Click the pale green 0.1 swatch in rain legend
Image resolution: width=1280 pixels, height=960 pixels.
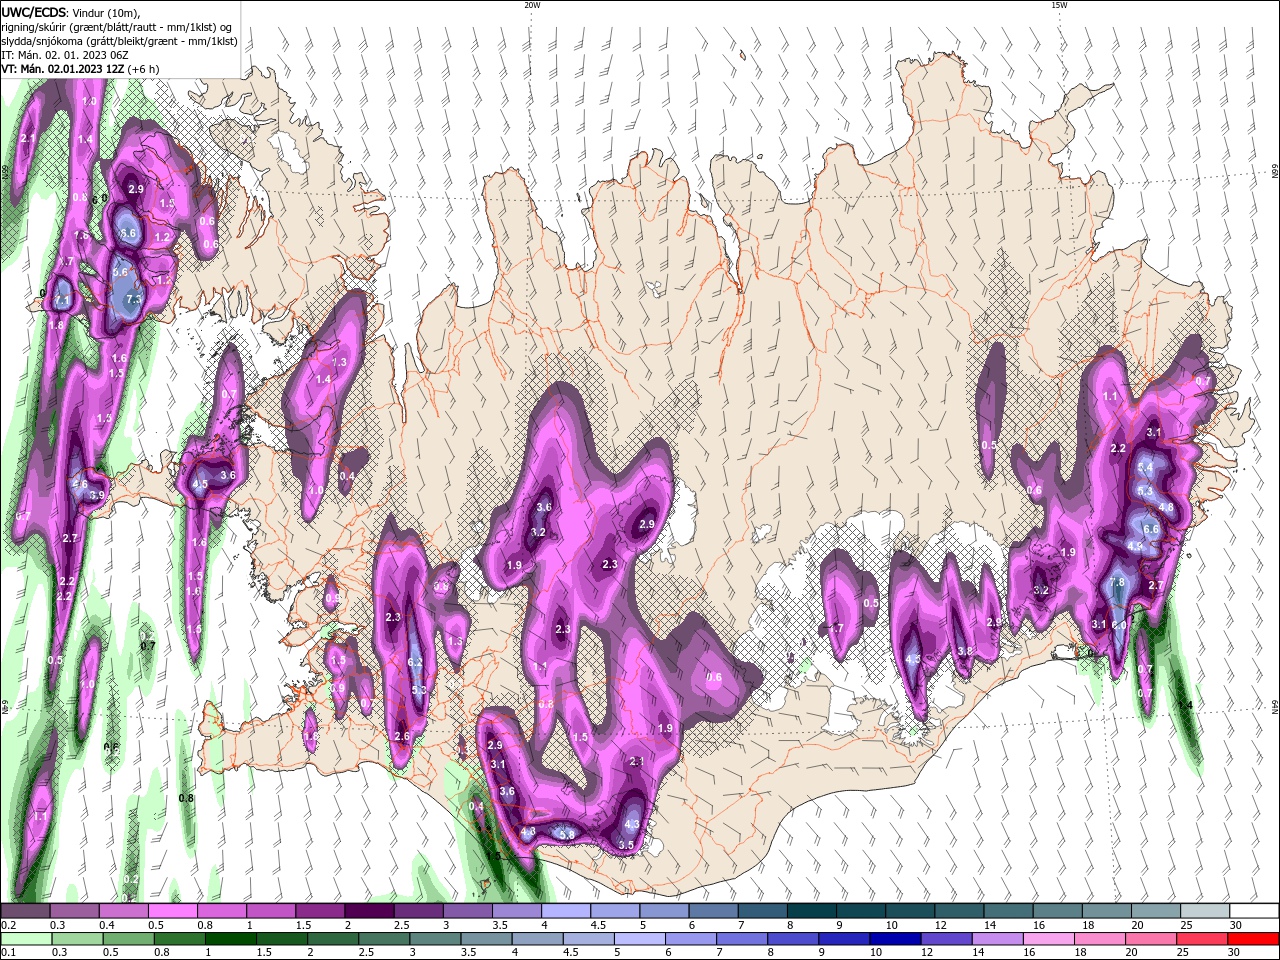click(26, 939)
